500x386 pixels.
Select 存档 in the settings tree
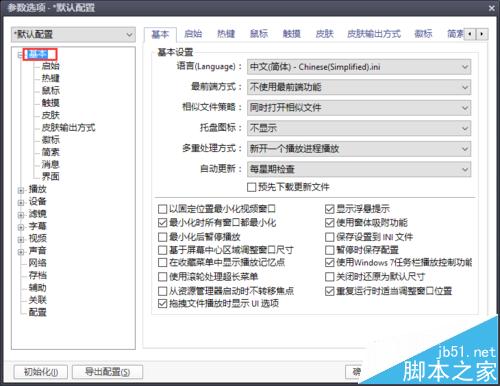click(x=38, y=275)
